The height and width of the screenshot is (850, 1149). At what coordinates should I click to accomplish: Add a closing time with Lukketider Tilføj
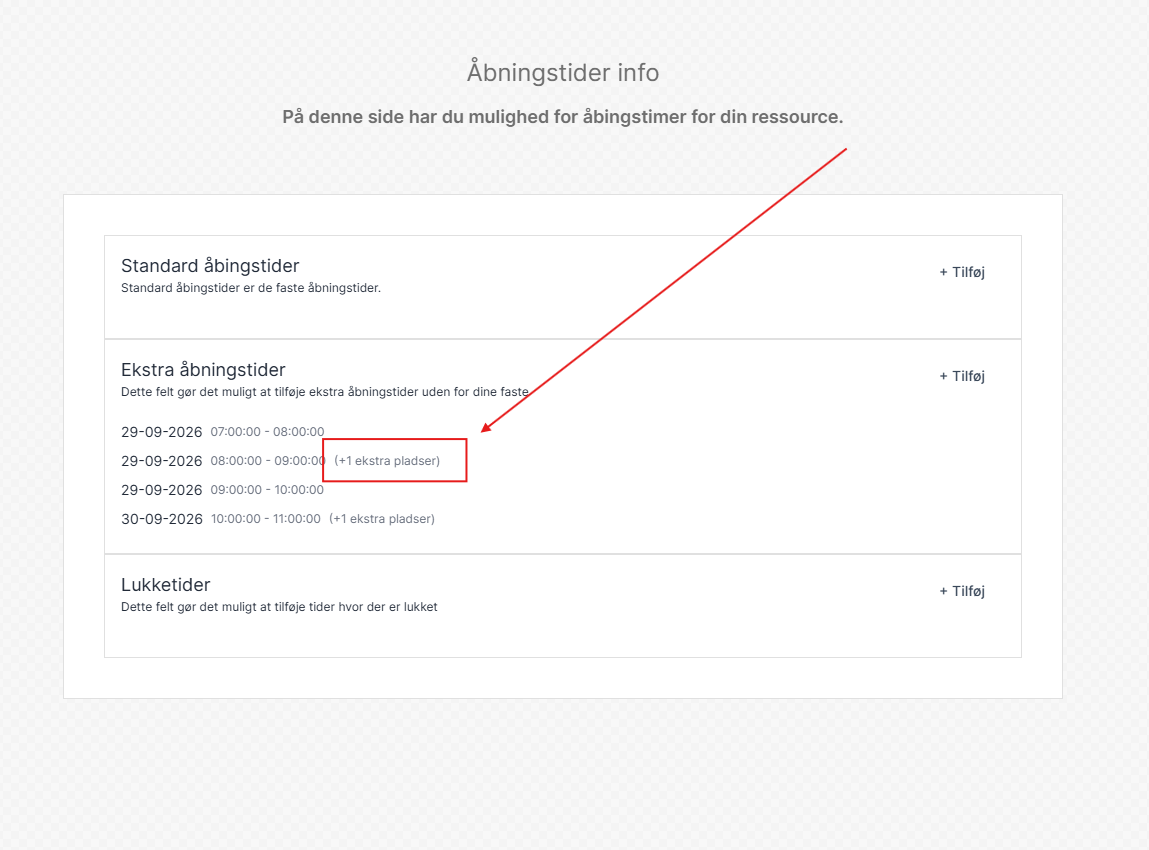[961, 591]
